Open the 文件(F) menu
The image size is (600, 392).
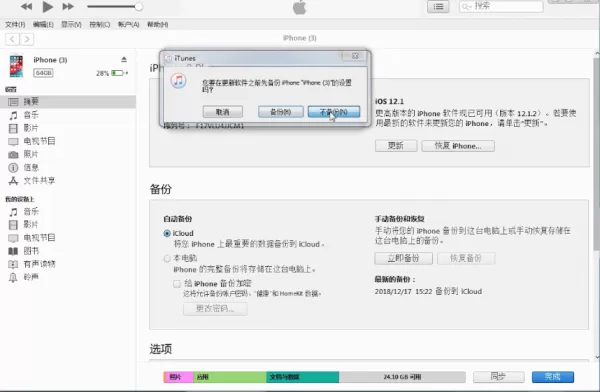pyautogui.click(x=15, y=24)
